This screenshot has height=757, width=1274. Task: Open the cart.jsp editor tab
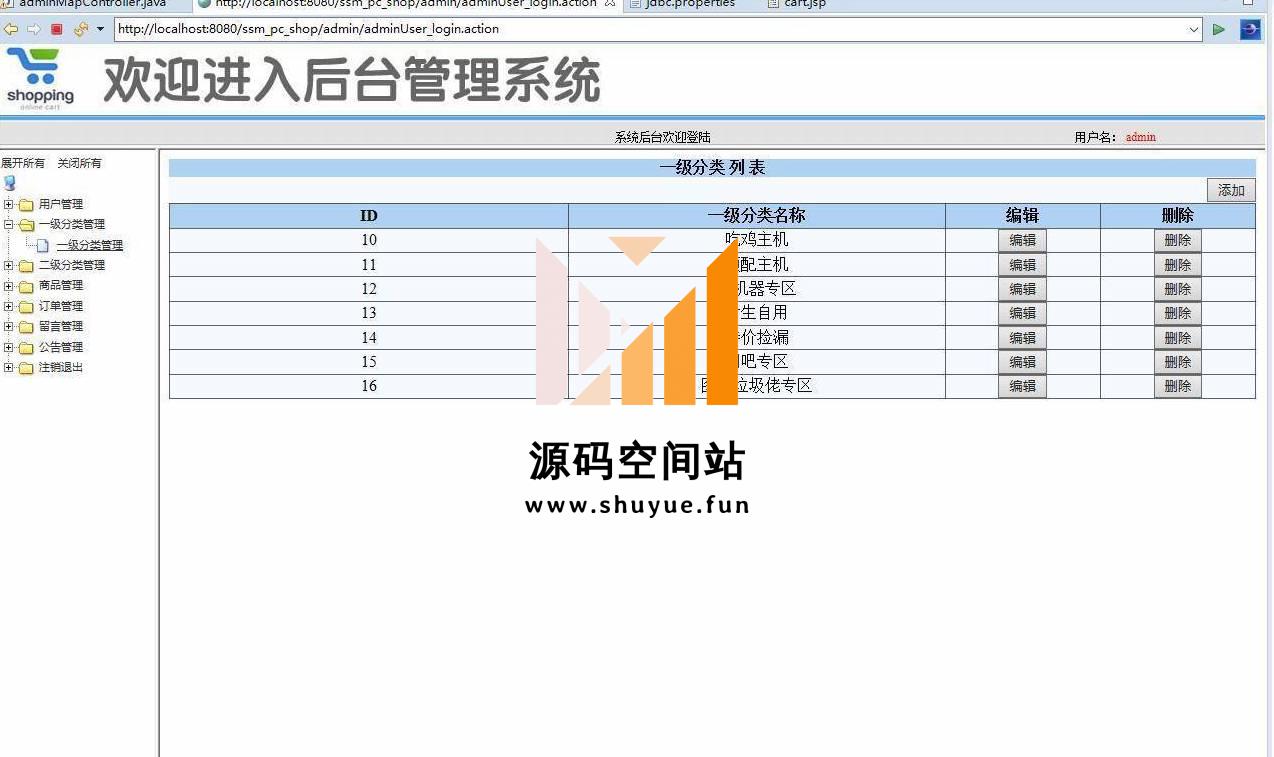(797, 4)
